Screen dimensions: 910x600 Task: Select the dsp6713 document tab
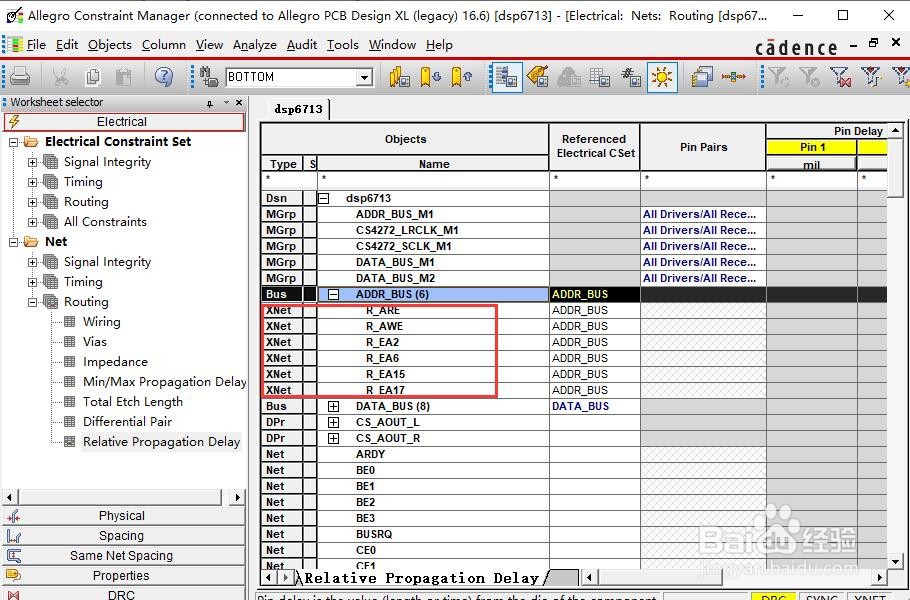[x=298, y=109]
